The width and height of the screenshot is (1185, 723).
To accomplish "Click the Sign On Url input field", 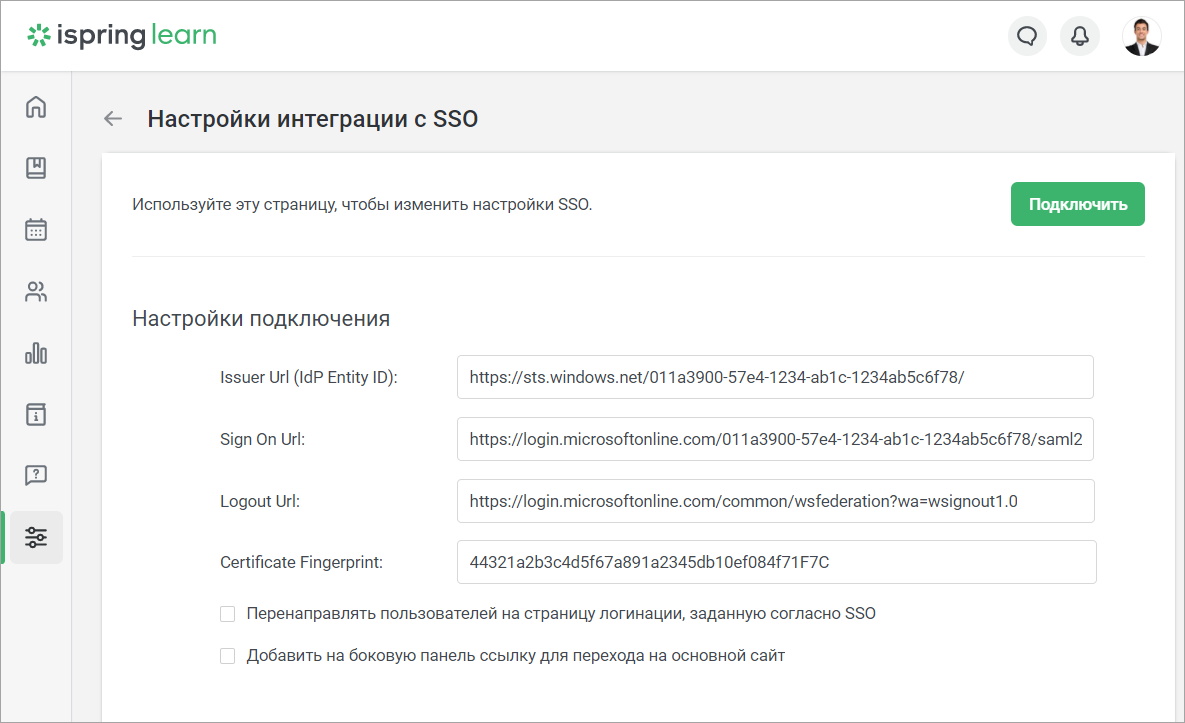I will click(x=775, y=439).
